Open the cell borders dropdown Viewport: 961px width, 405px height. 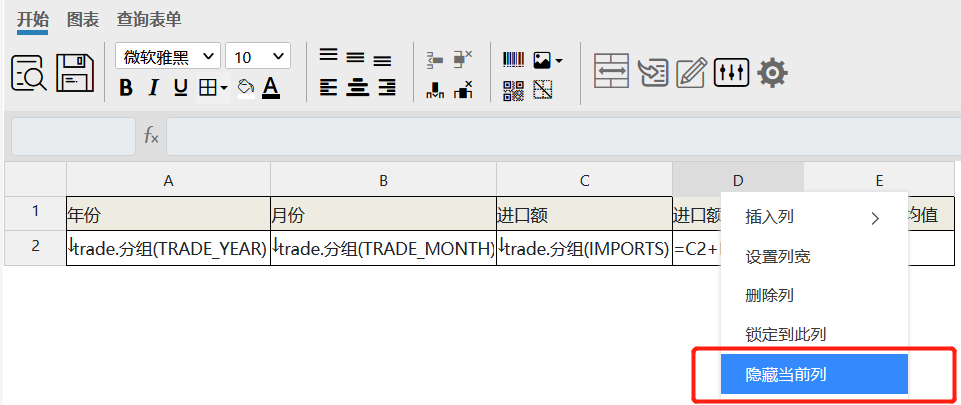[213, 89]
